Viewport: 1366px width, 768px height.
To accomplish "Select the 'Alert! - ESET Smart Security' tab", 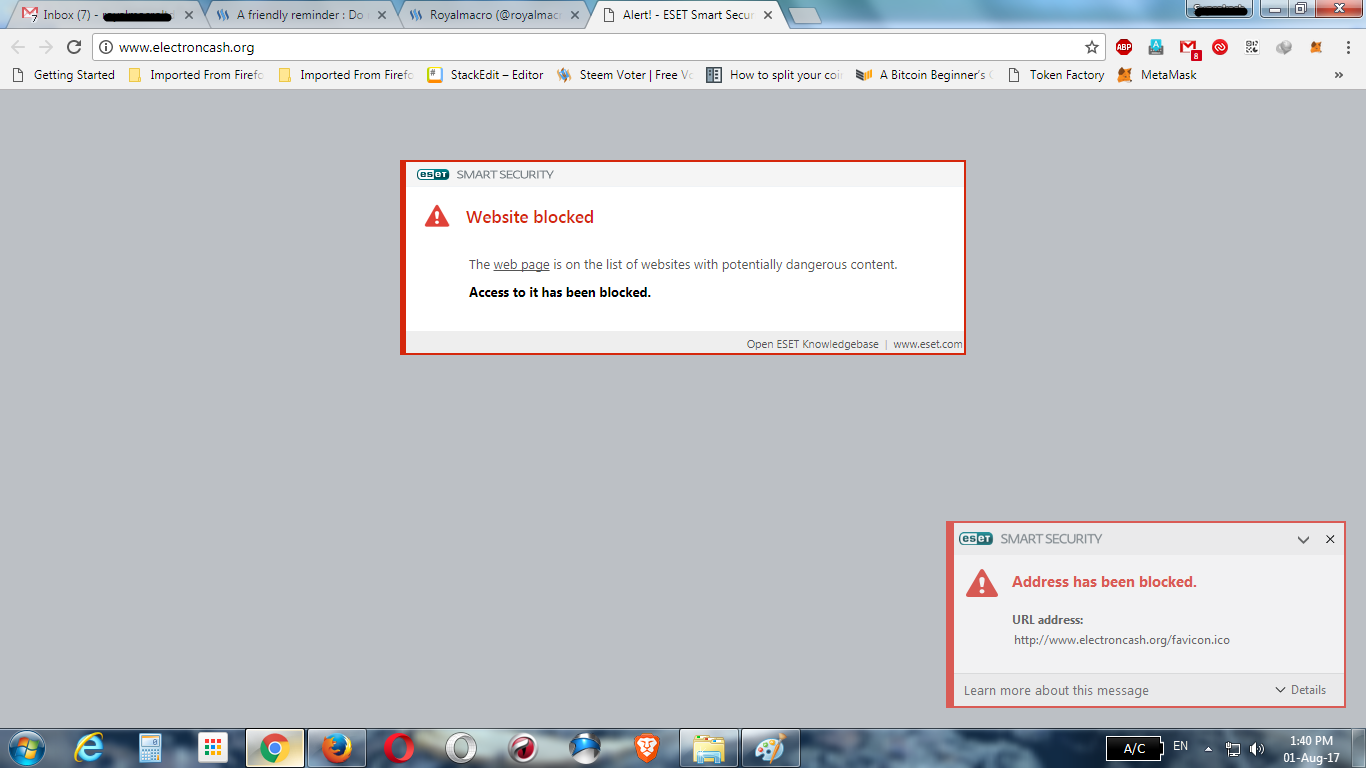I will pyautogui.click(x=686, y=15).
